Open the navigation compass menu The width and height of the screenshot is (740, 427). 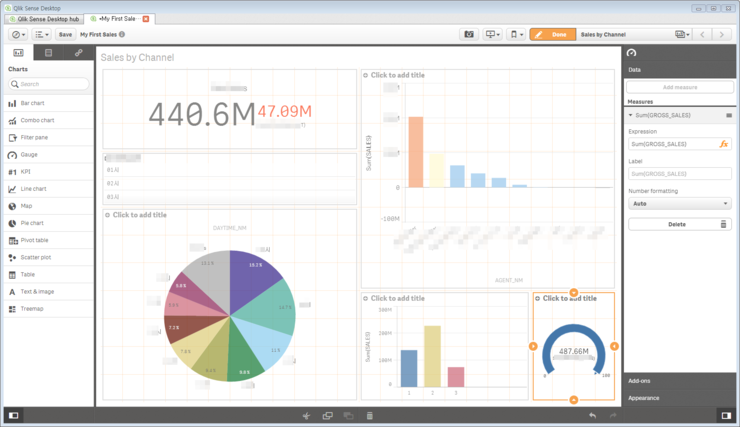[x=18, y=34]
